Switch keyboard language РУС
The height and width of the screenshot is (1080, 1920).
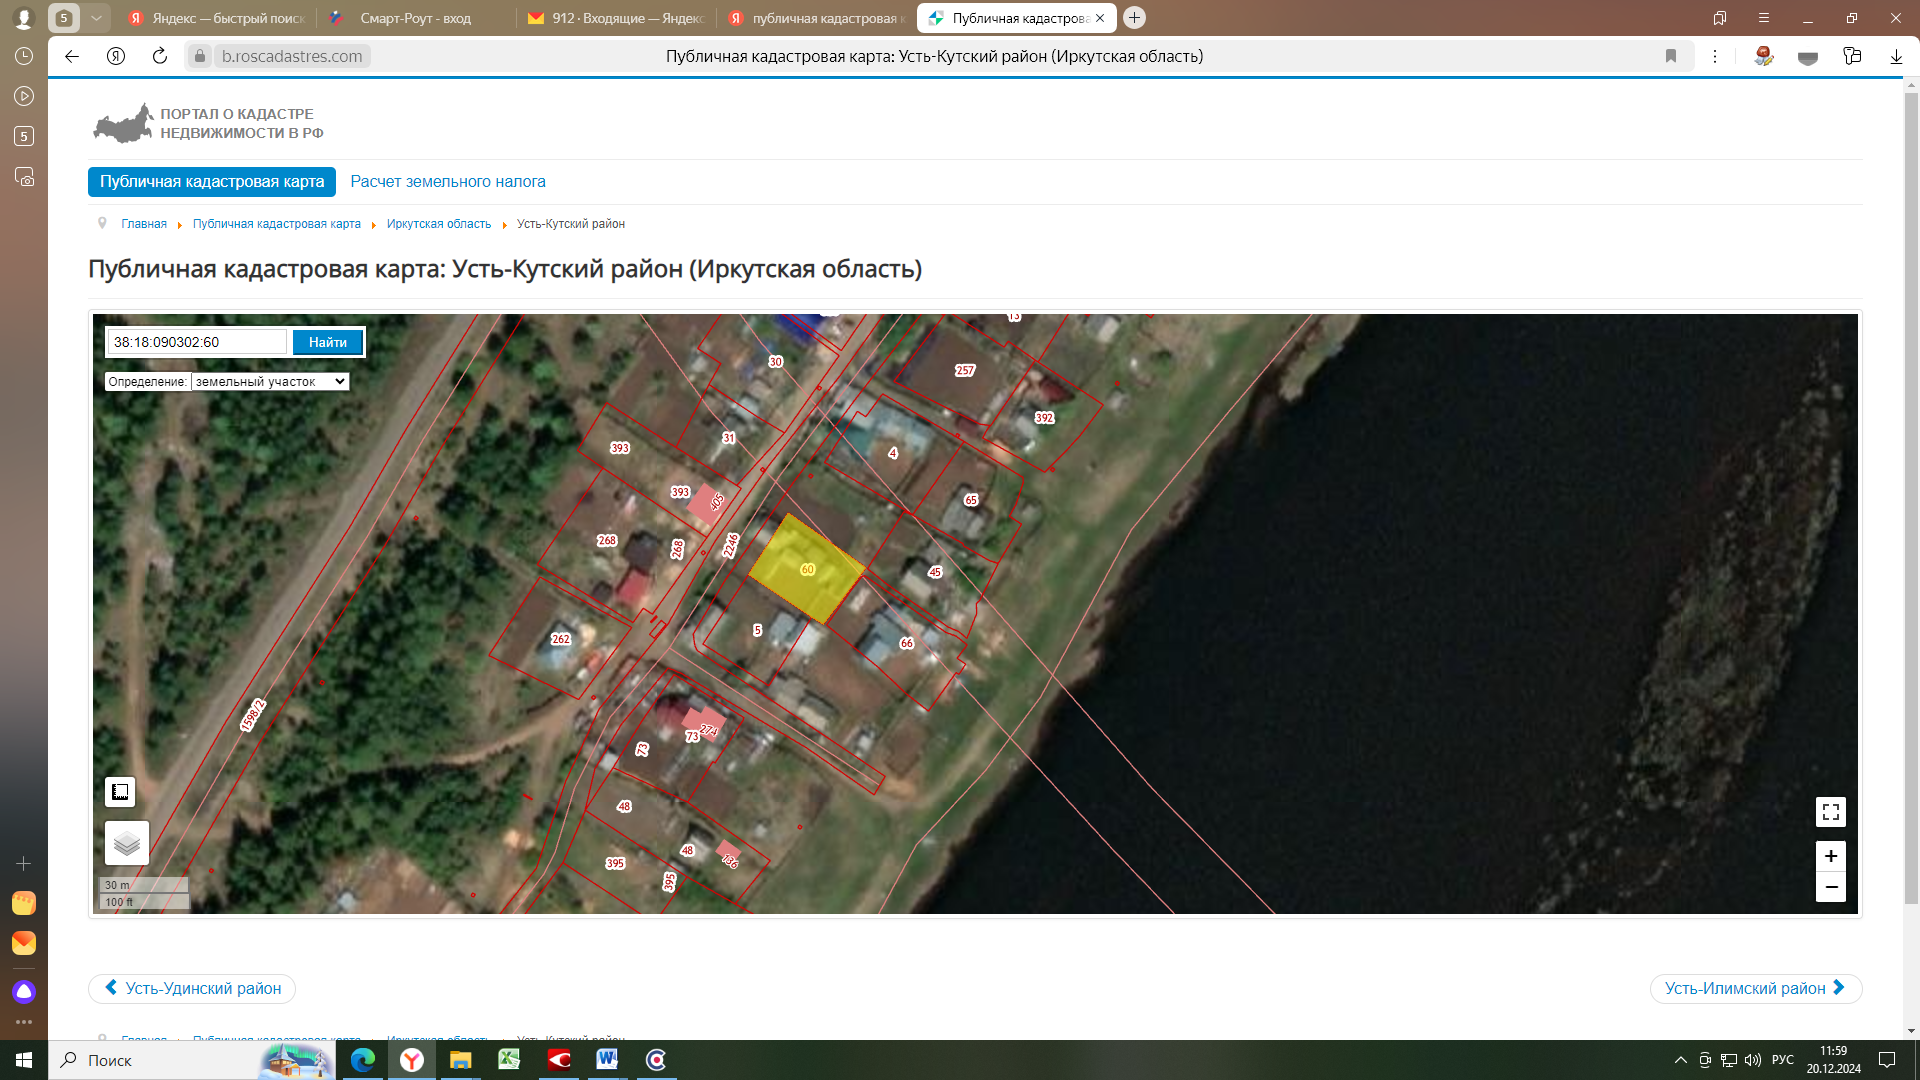pyautogui.click(x=1783, y=1060)
